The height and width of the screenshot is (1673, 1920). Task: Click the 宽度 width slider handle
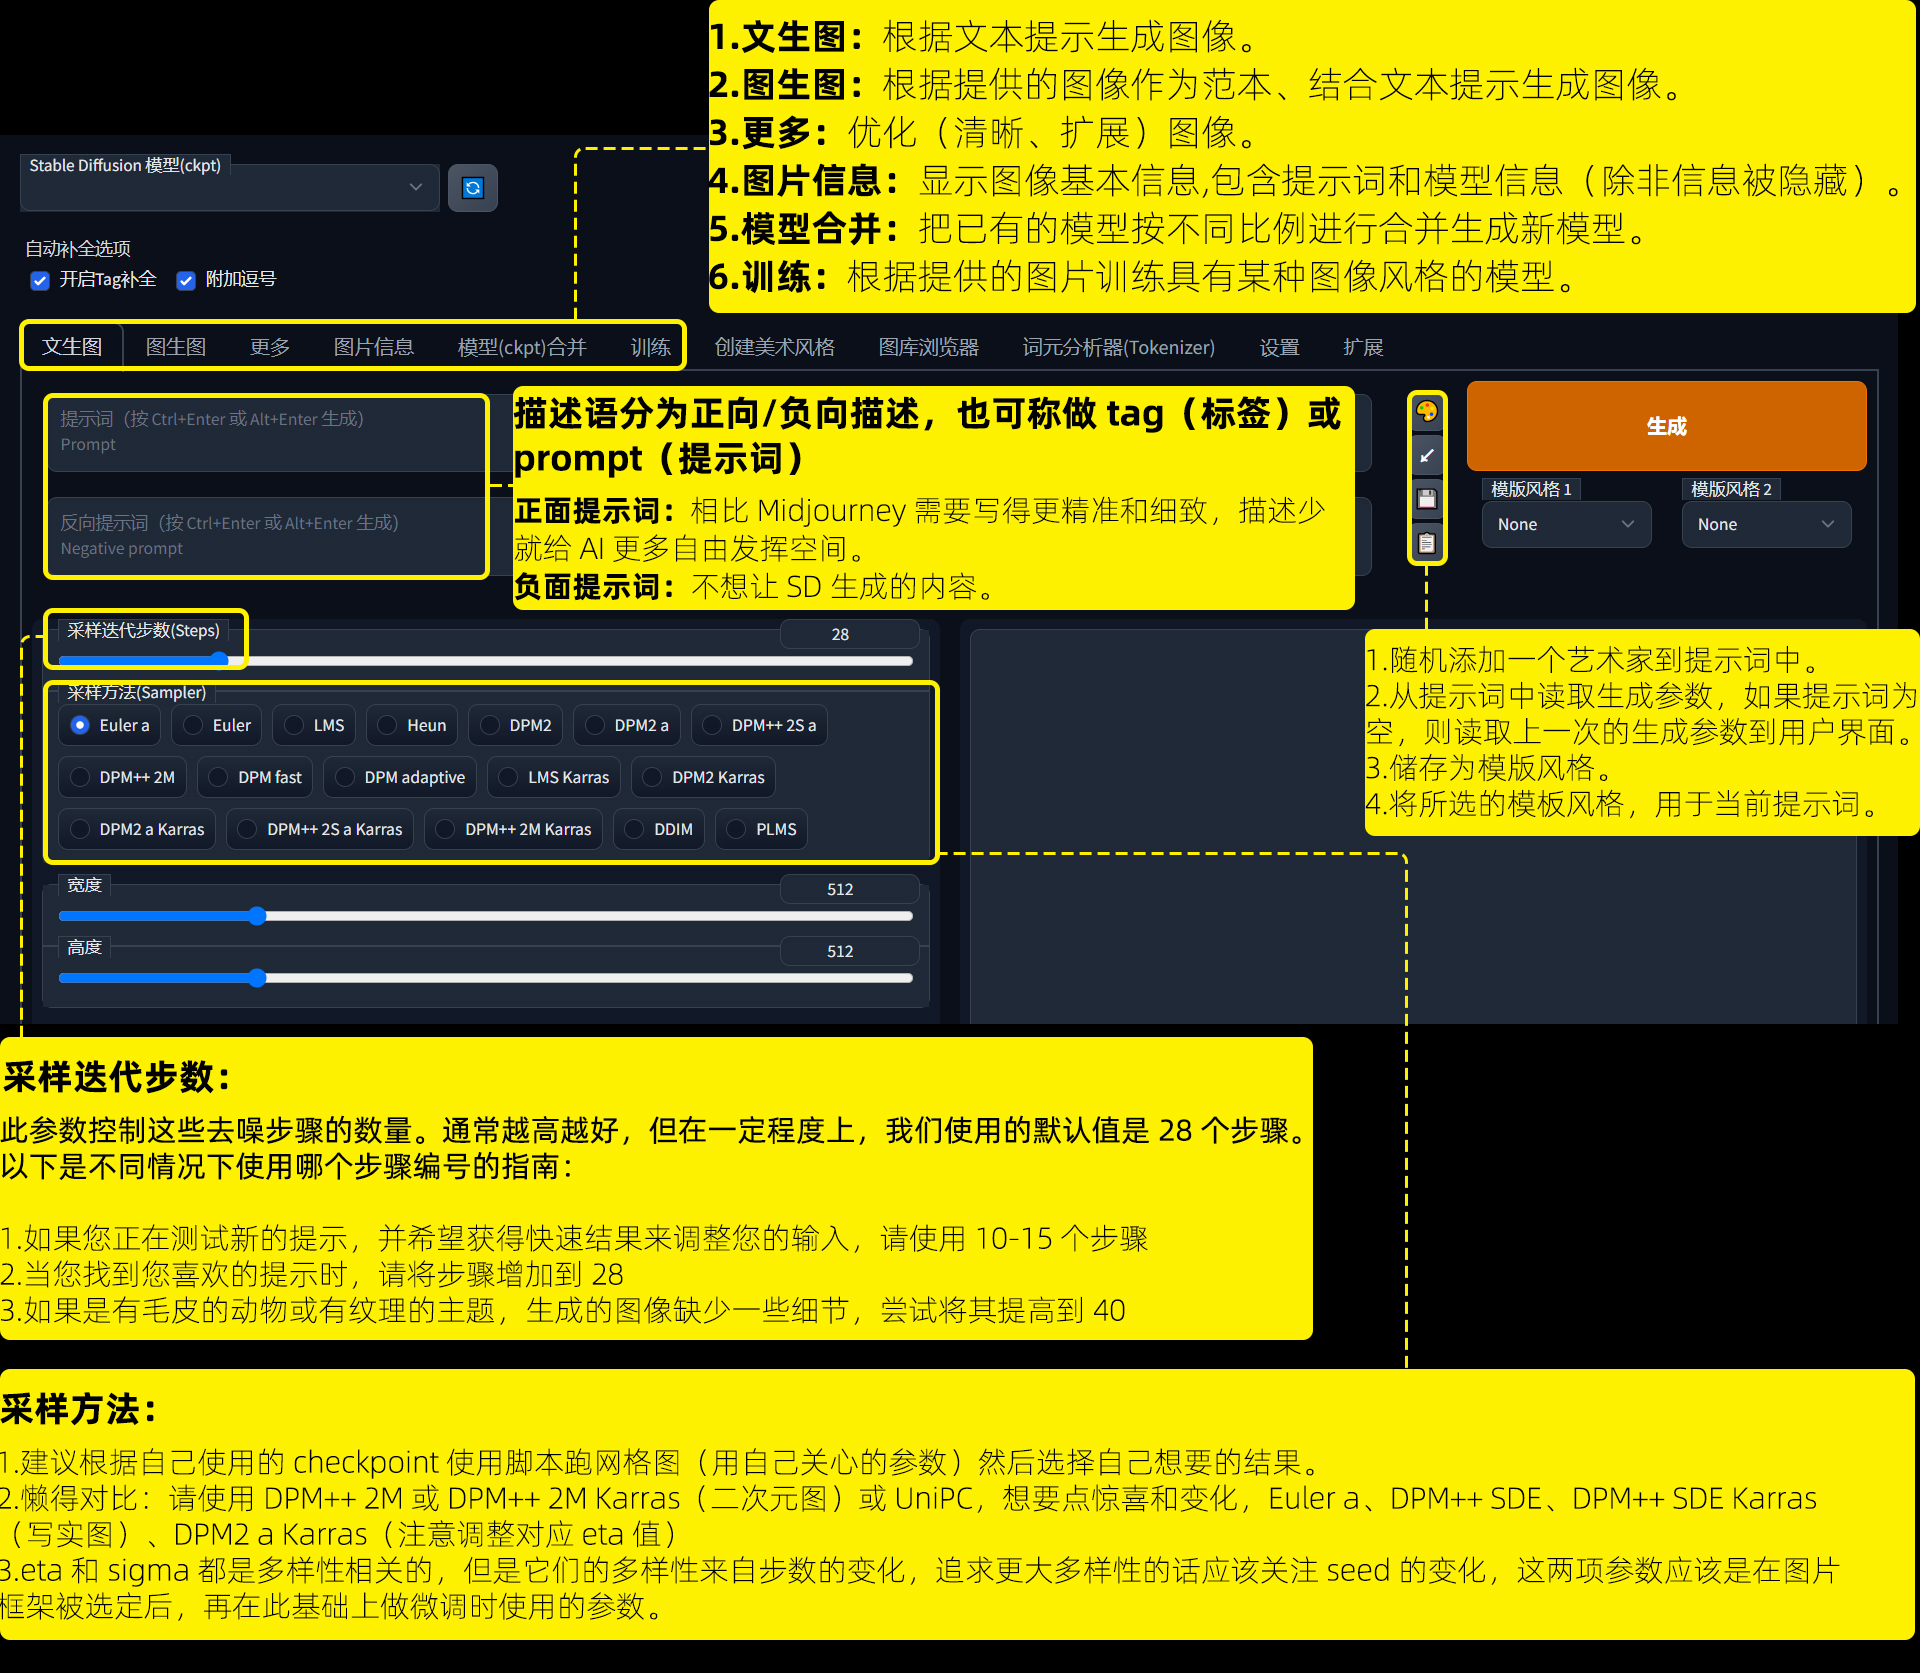click(x=257, y=916)
